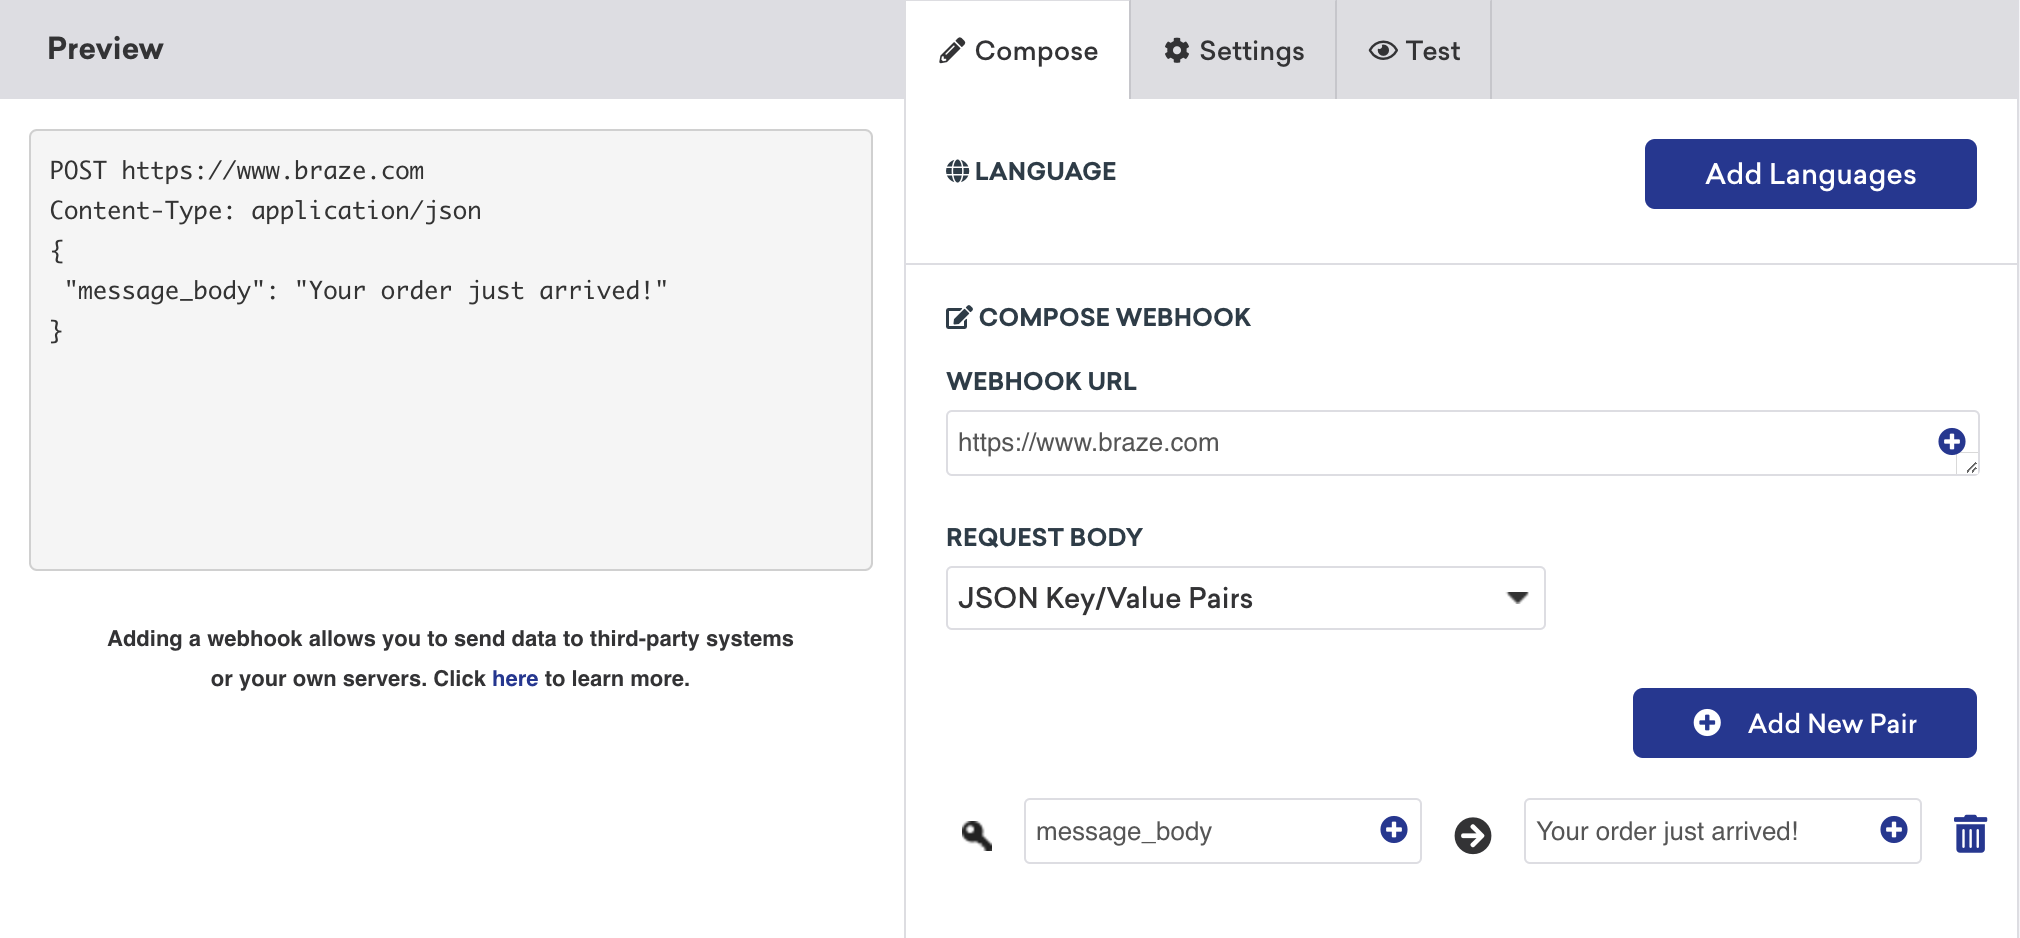2020x938 pixels.
Task: Click the globe icon next to Language
Action: pos(957,171)
